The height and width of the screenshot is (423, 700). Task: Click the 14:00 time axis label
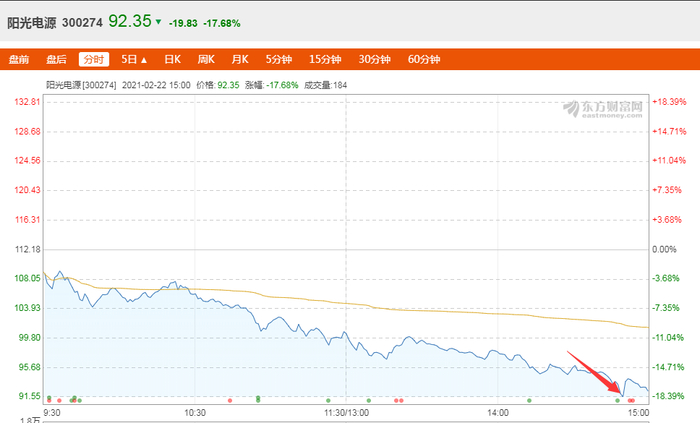click(498, 413)
